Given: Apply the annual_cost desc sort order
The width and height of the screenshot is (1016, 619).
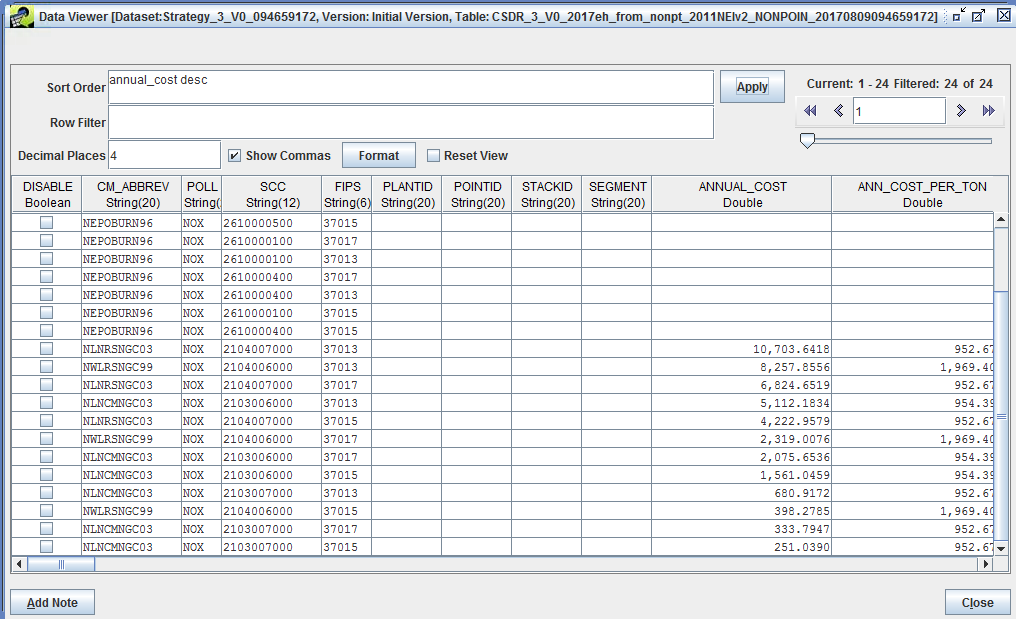Looking at the screenshot, I should [750, 86].
